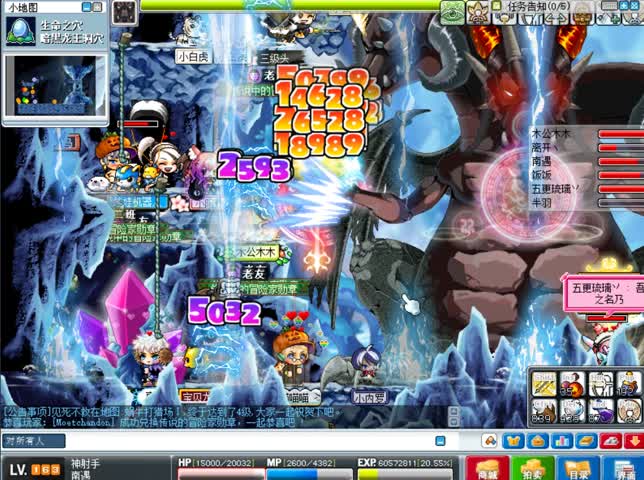Click the green-plus buff icon
644x480 pixels.
coord(609,18)
